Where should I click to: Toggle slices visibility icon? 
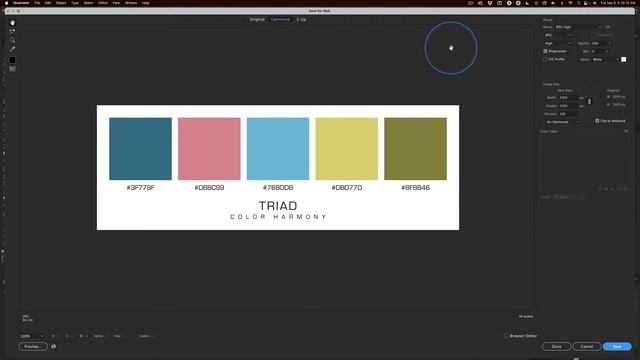12,69
